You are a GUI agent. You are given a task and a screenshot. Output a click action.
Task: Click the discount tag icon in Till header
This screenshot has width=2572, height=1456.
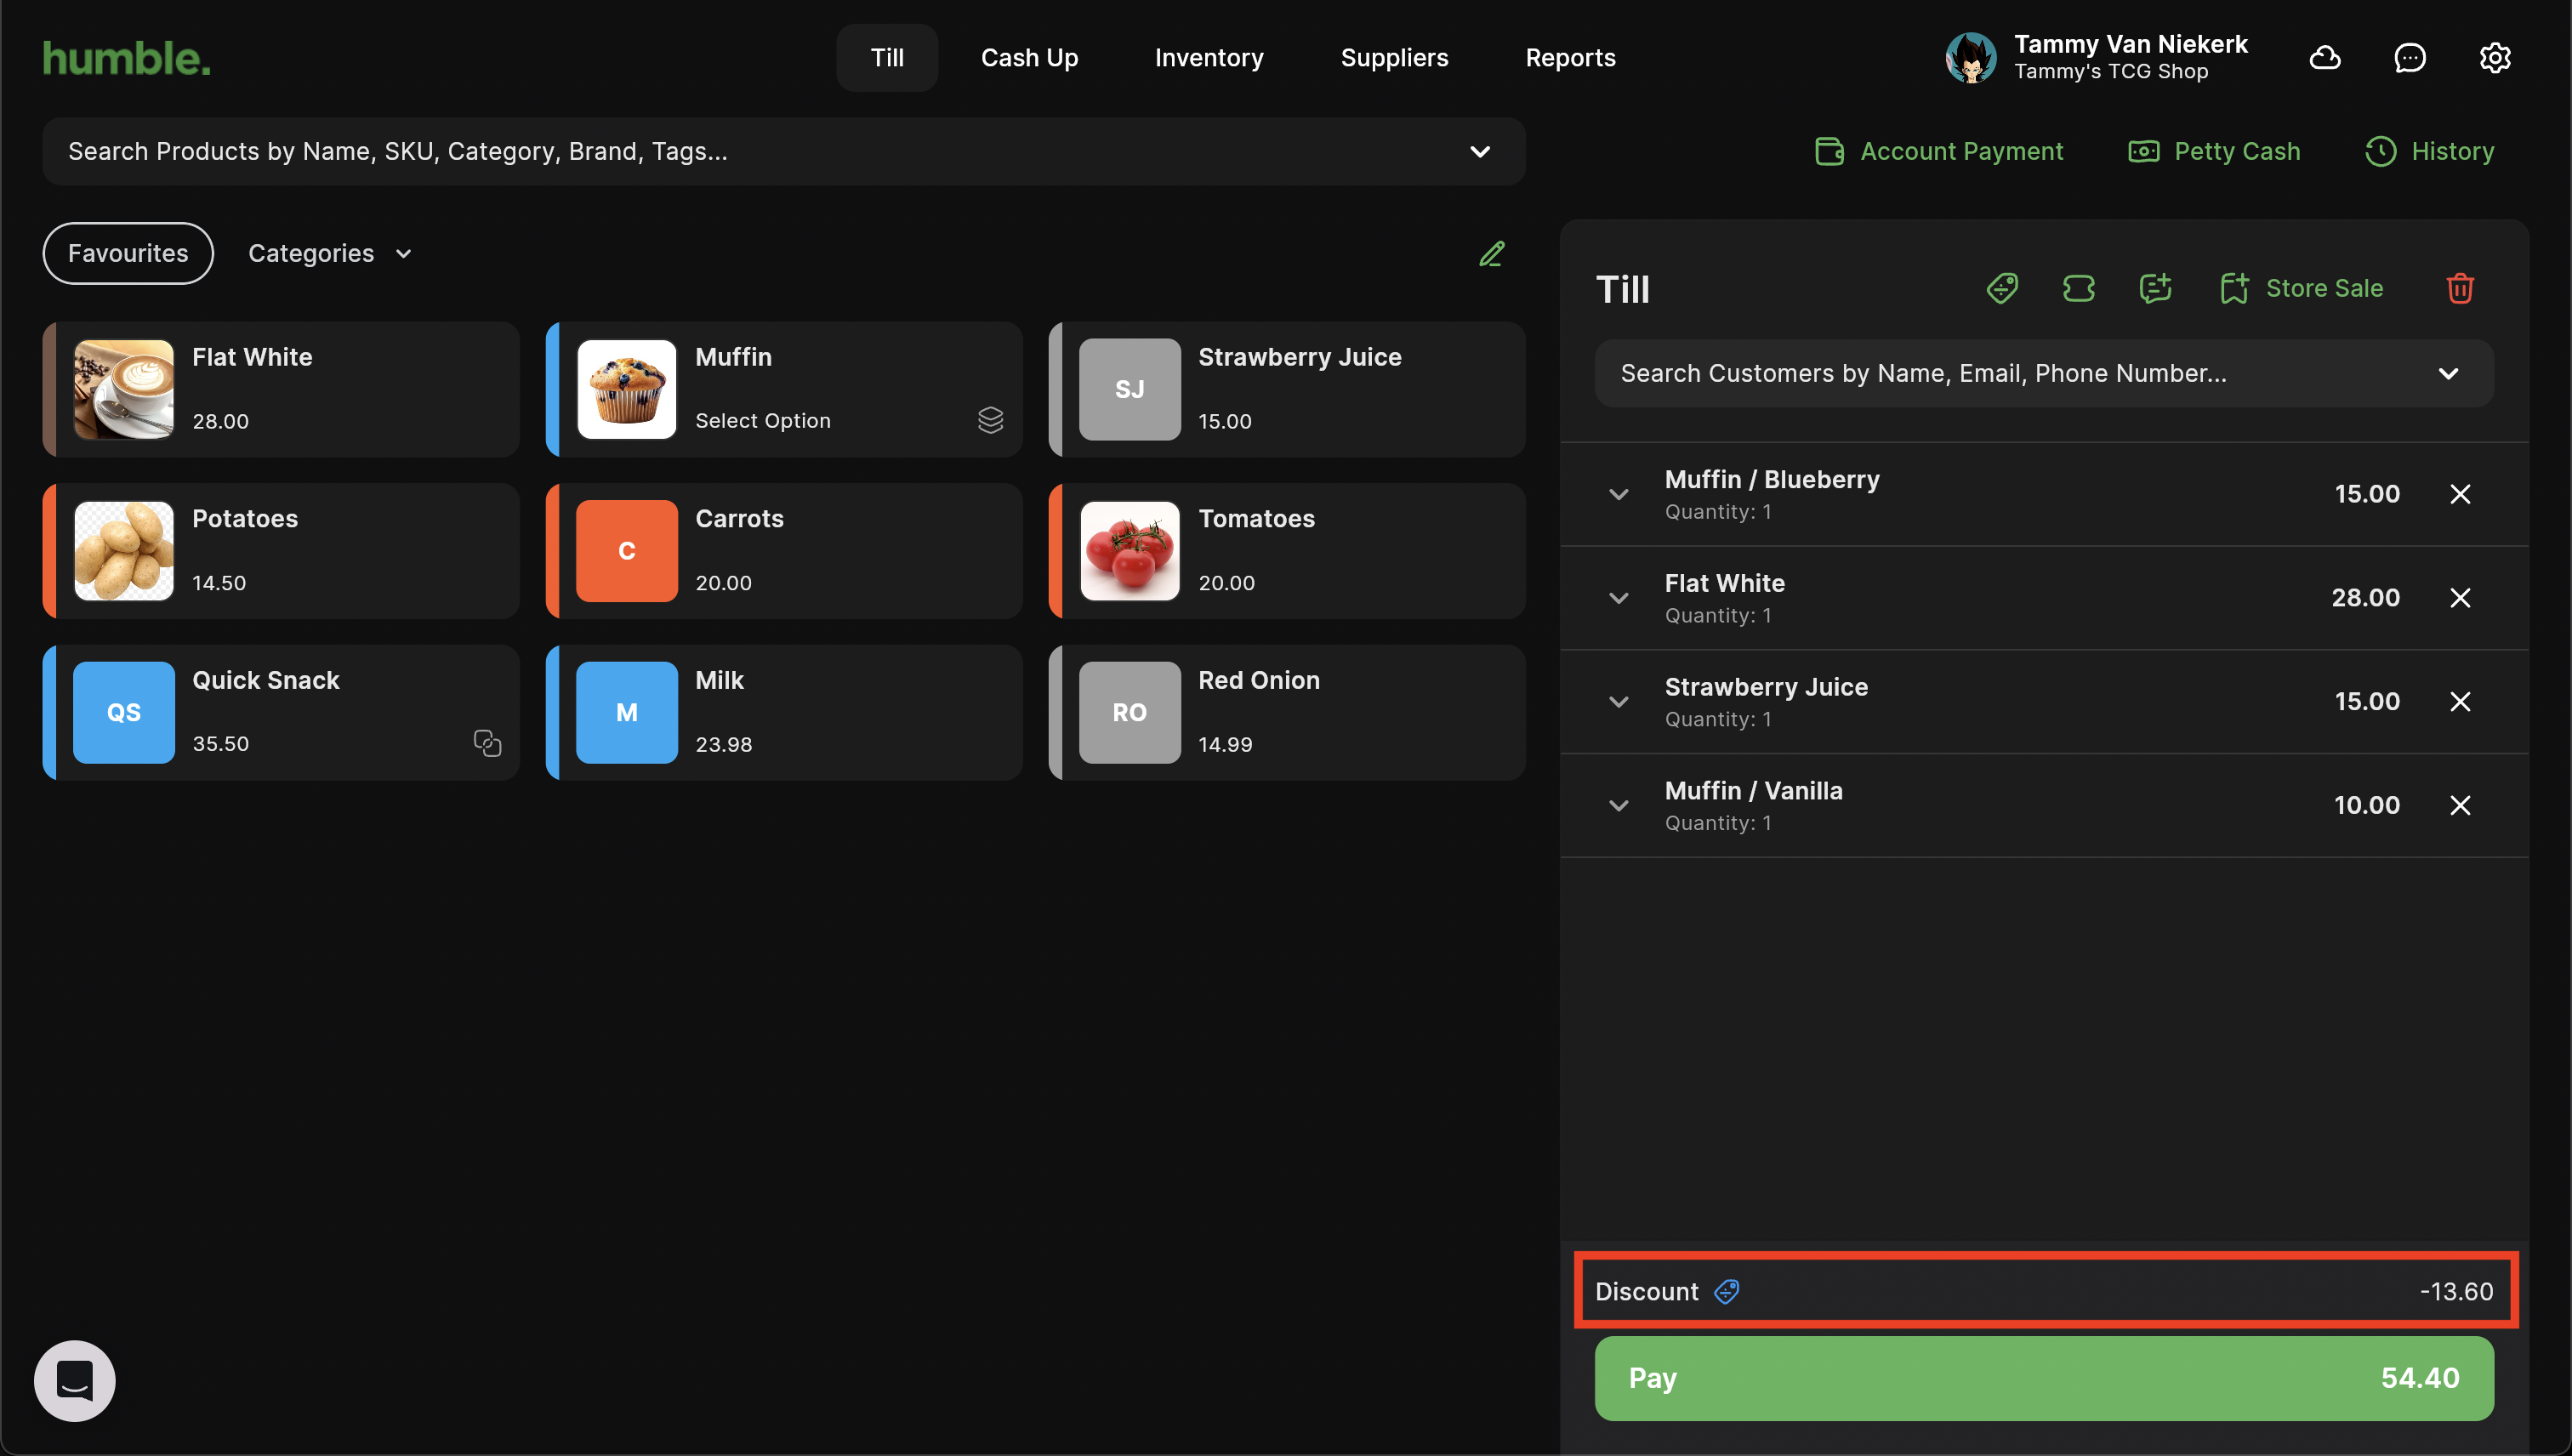(2002, 288)
